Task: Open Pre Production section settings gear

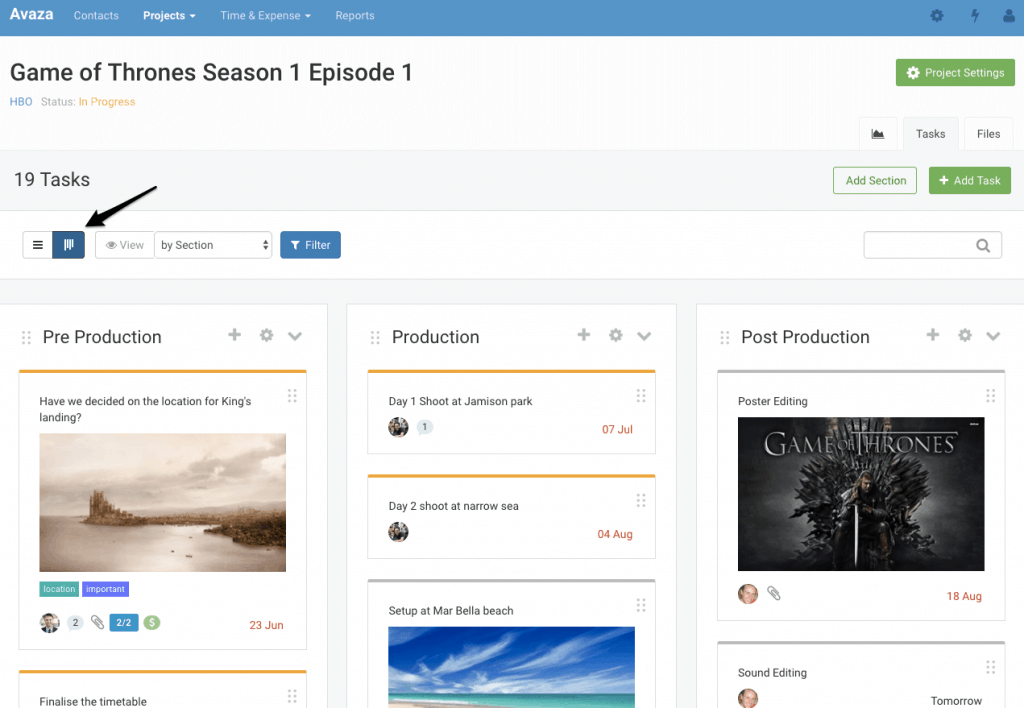Action: click(266, 335)
